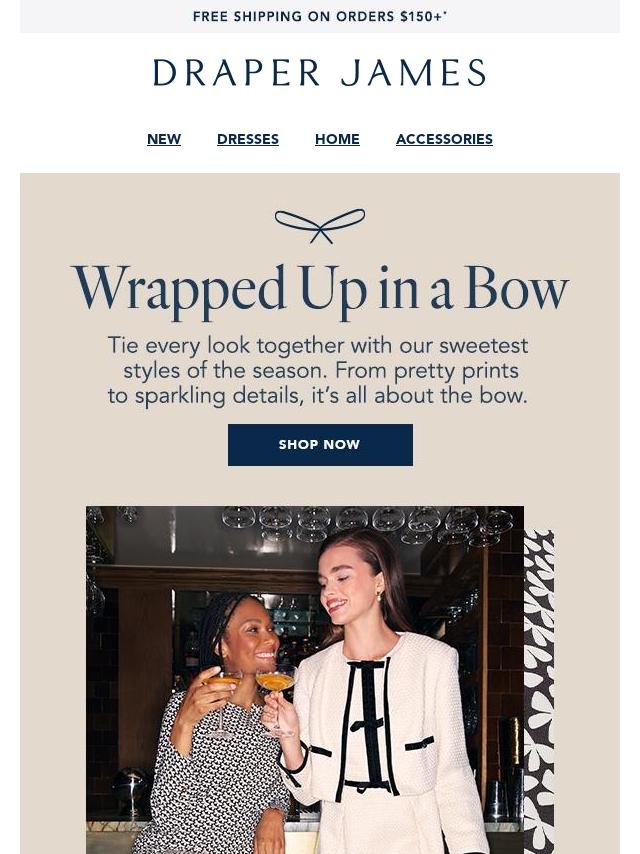
Task: Click the black-trimmed jacket pocket
Action: 419,743
